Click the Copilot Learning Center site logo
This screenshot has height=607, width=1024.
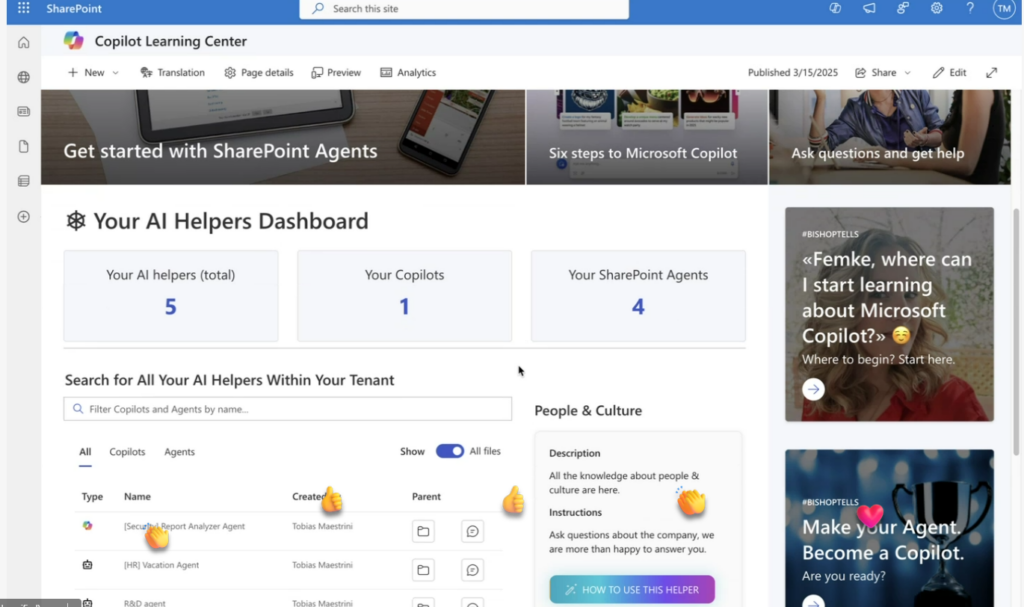pos(74,41)
